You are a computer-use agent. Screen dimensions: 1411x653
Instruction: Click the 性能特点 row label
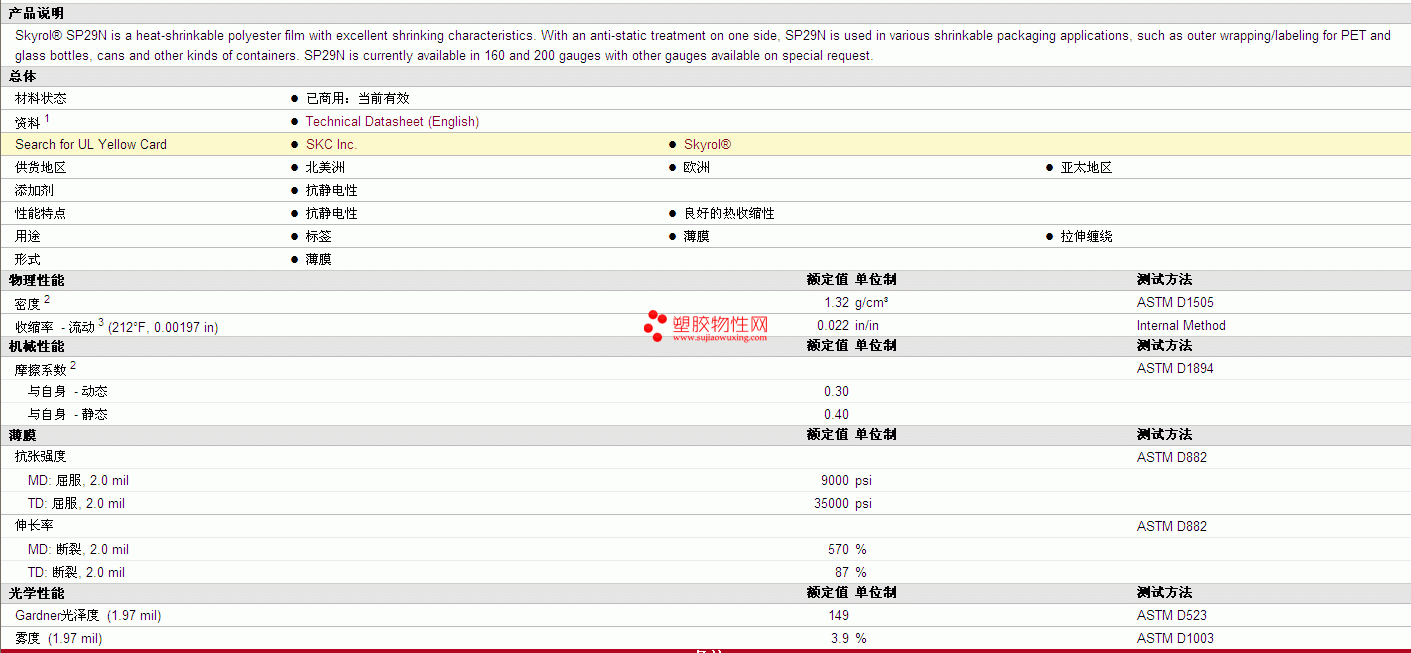tap(41, 214)
